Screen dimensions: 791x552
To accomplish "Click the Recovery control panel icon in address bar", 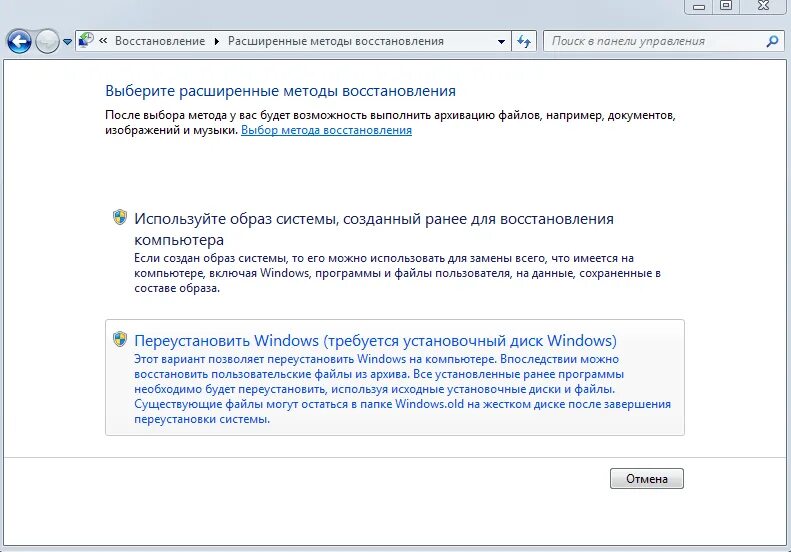I will (x=86, y=40).
